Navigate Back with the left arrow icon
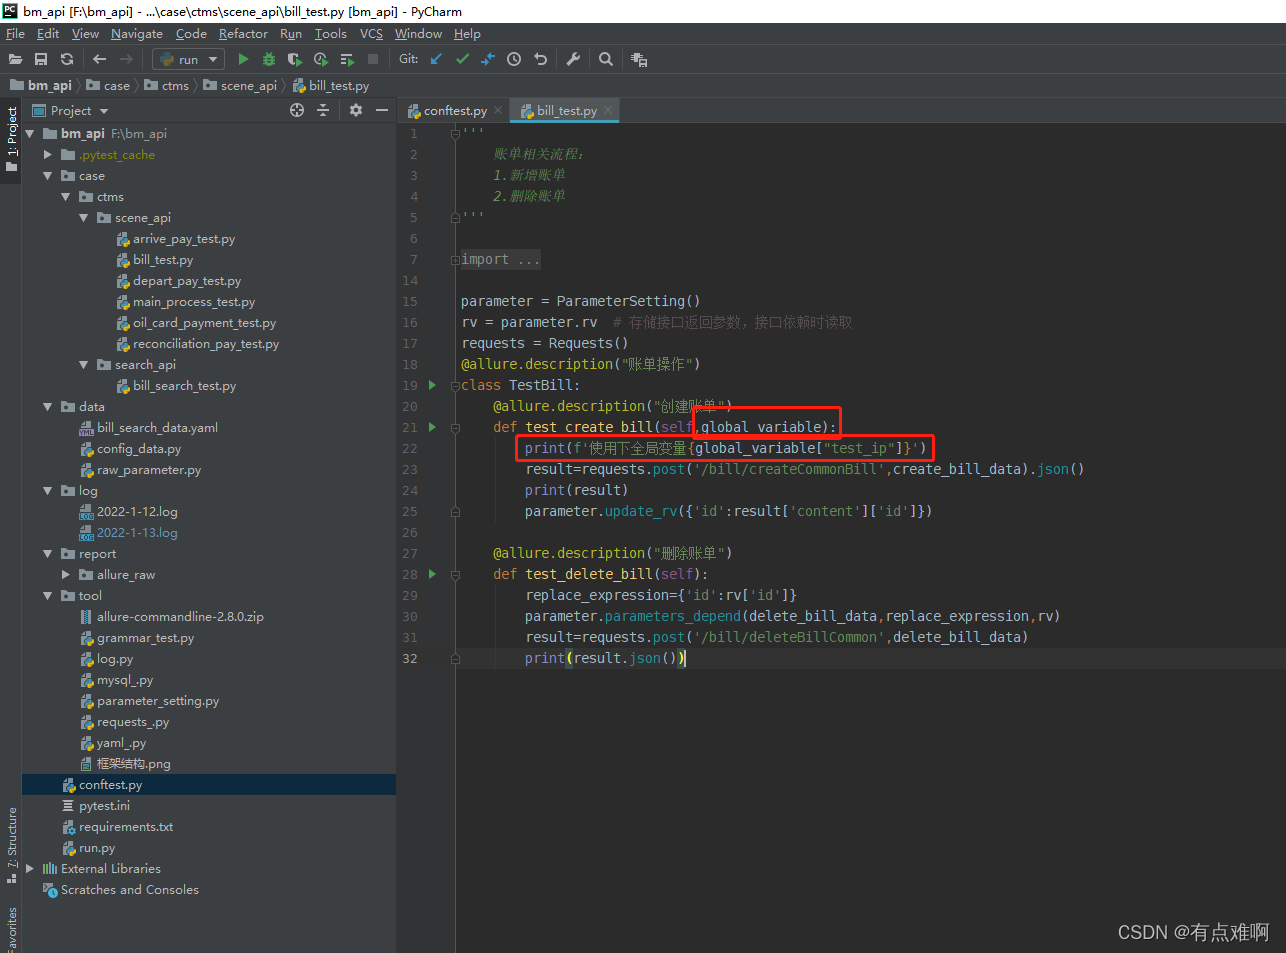The height and width of the screenshot is (953, 1286). 99,60
